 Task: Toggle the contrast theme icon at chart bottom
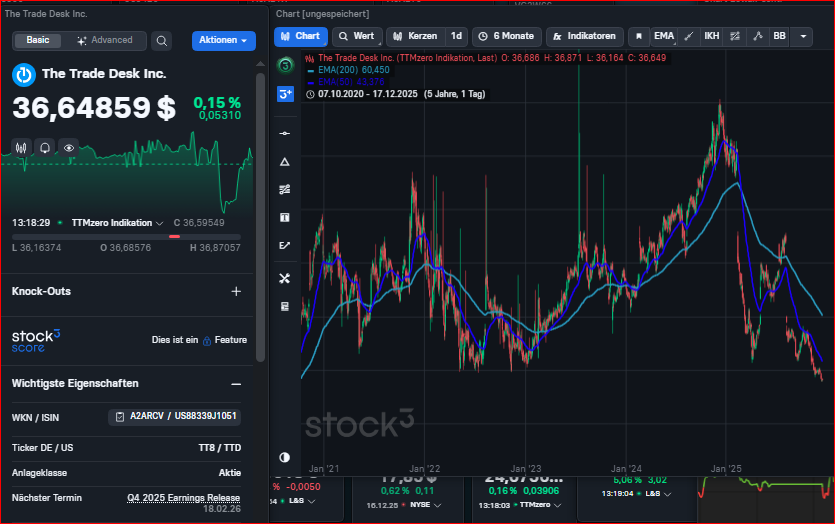click(285, 457)
